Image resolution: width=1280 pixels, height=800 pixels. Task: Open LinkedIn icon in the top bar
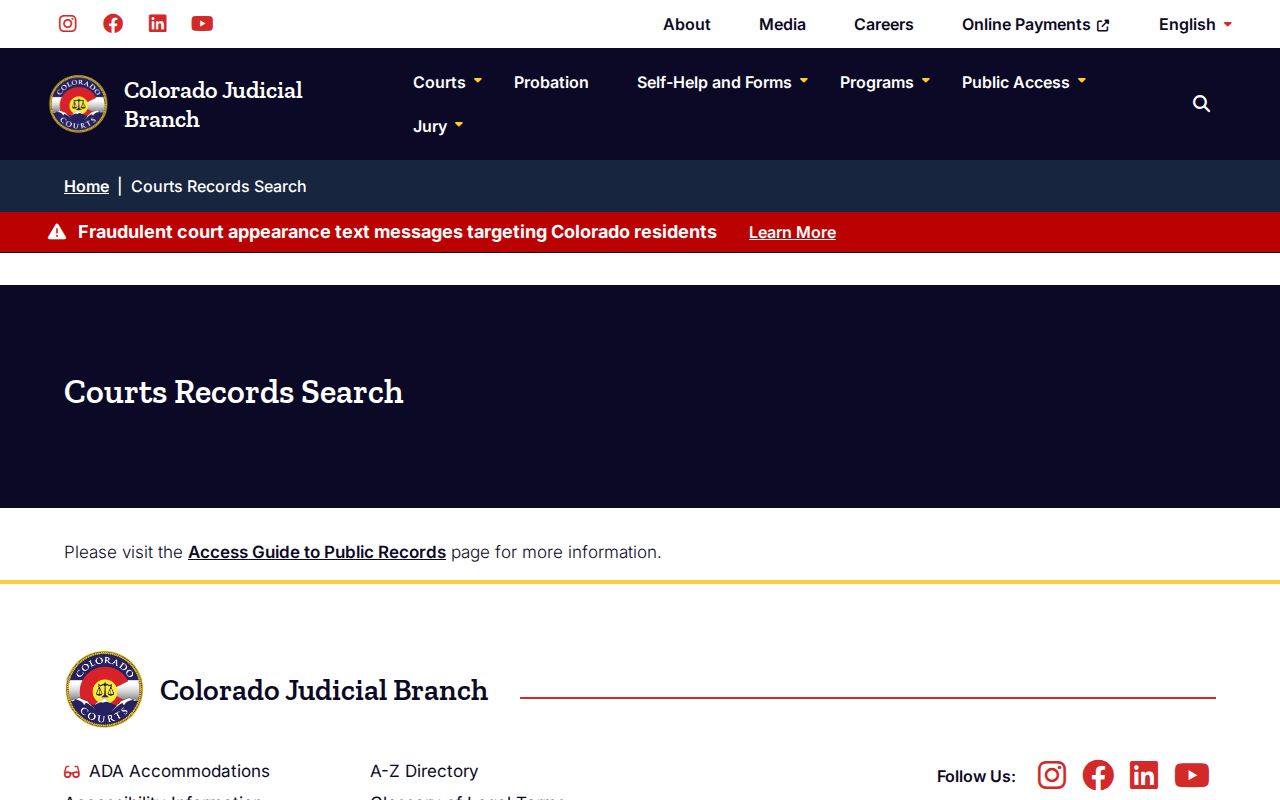point(157,23)
